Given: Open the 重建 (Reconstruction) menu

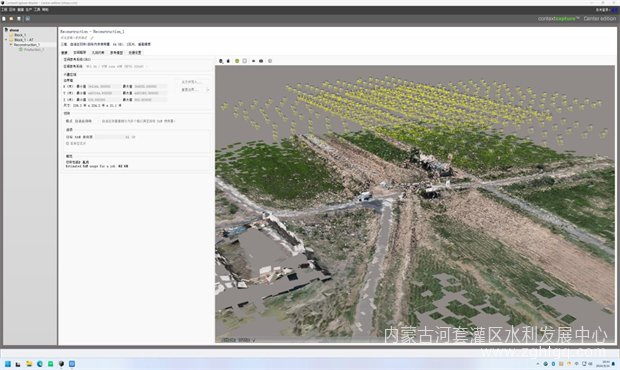Looking at the screenshot, I should point(21,9).
